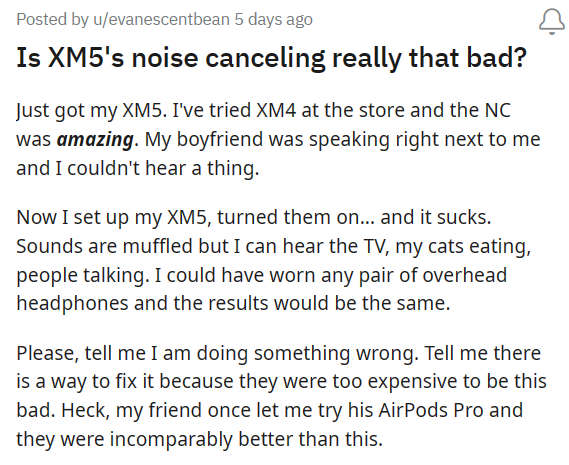Click the line starting 'headphones and the results'
569x465 pixels.
[x=233, y=303]
